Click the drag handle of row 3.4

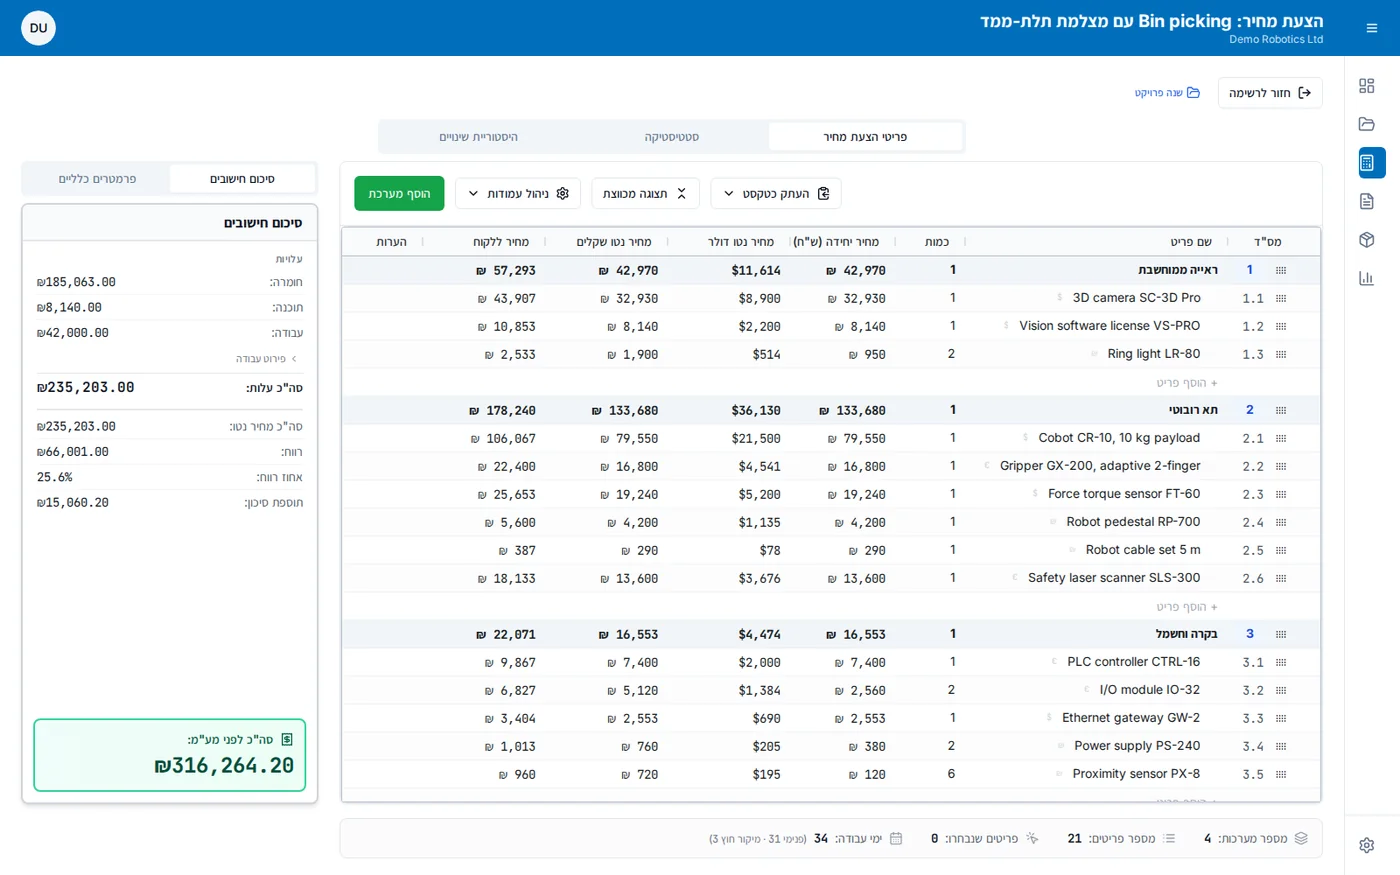point(1281,747)
